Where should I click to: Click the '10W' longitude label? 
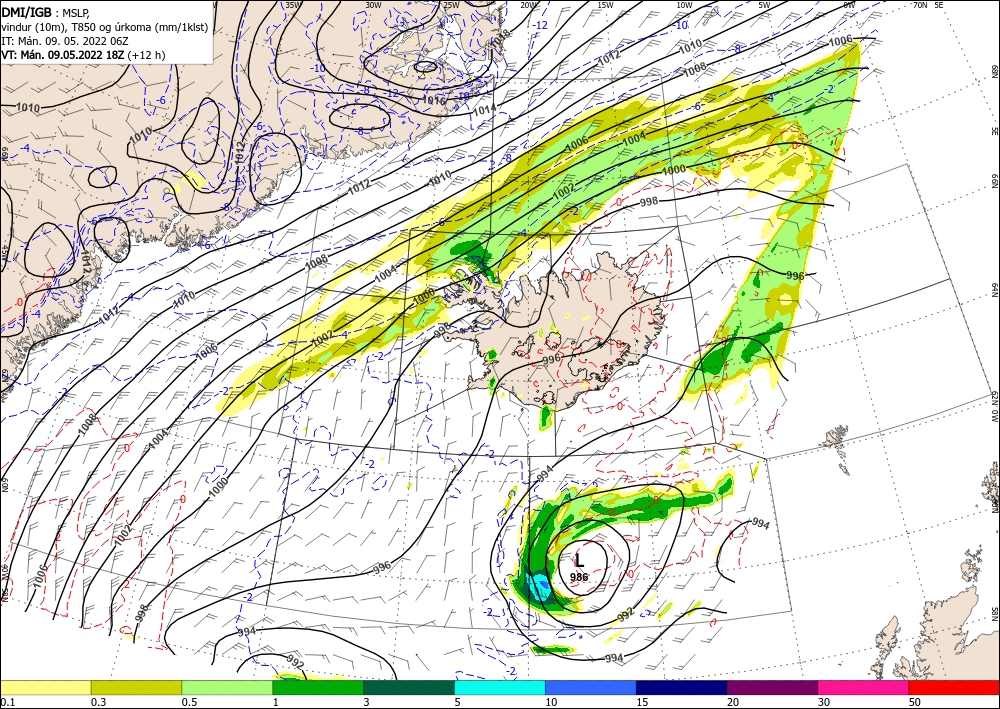[x=684, y=5]
